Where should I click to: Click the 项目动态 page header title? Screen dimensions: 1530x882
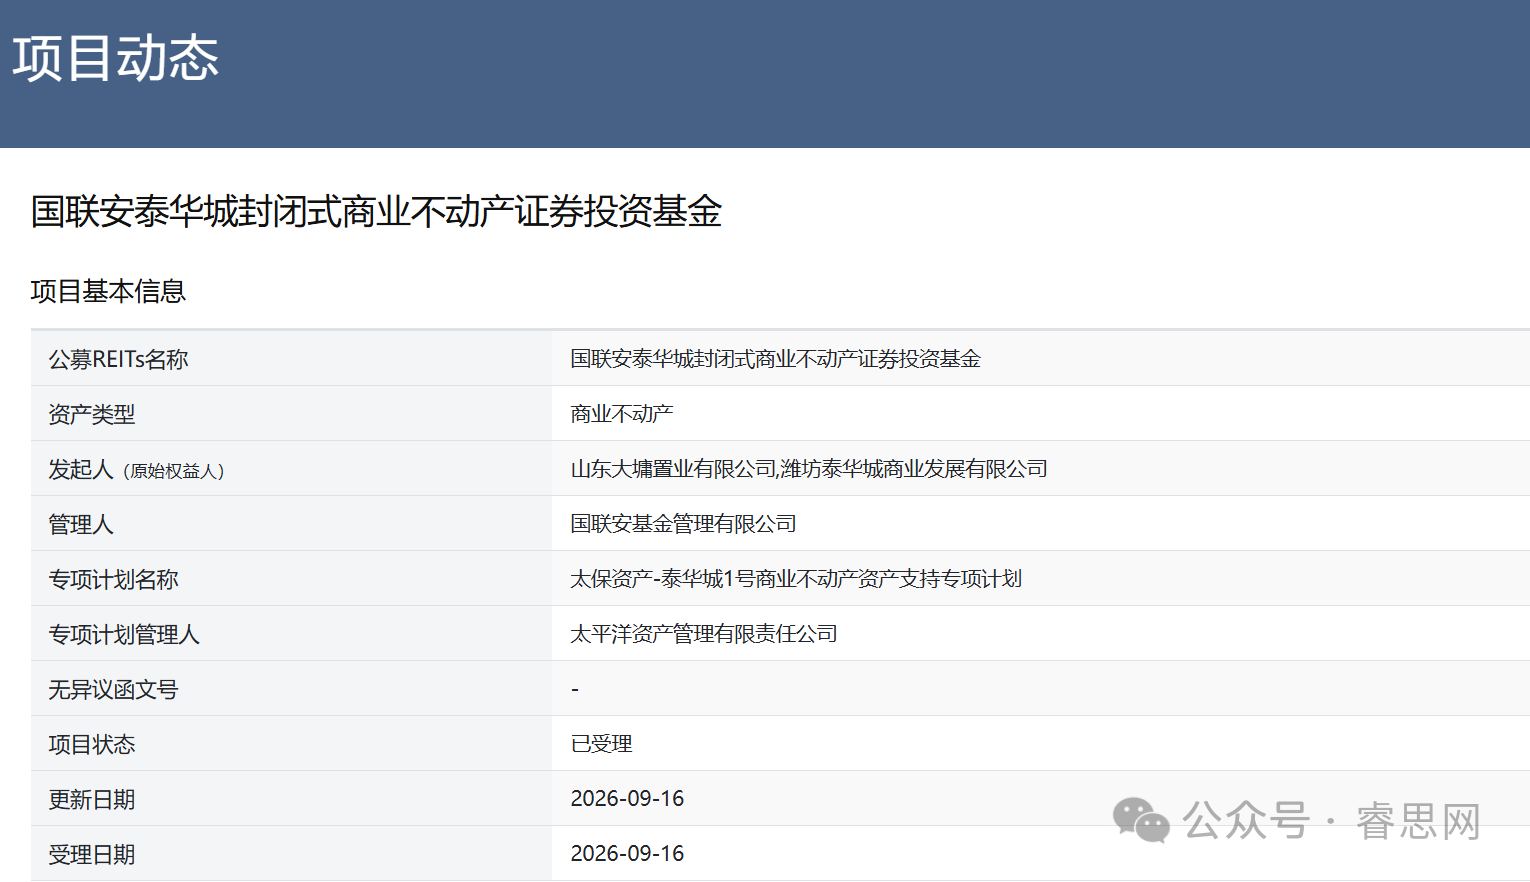[x=116, y=58]
